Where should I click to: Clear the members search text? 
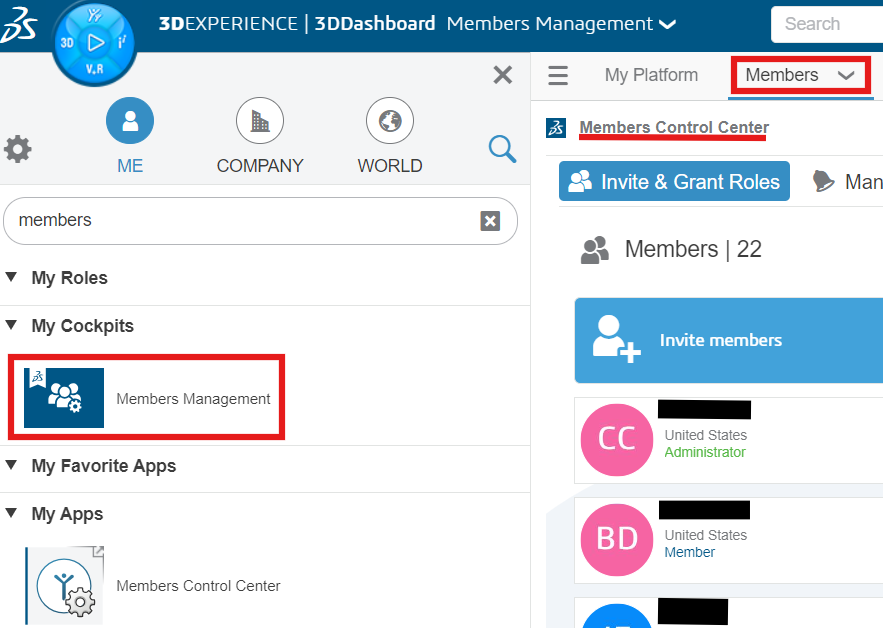[490, 221]
